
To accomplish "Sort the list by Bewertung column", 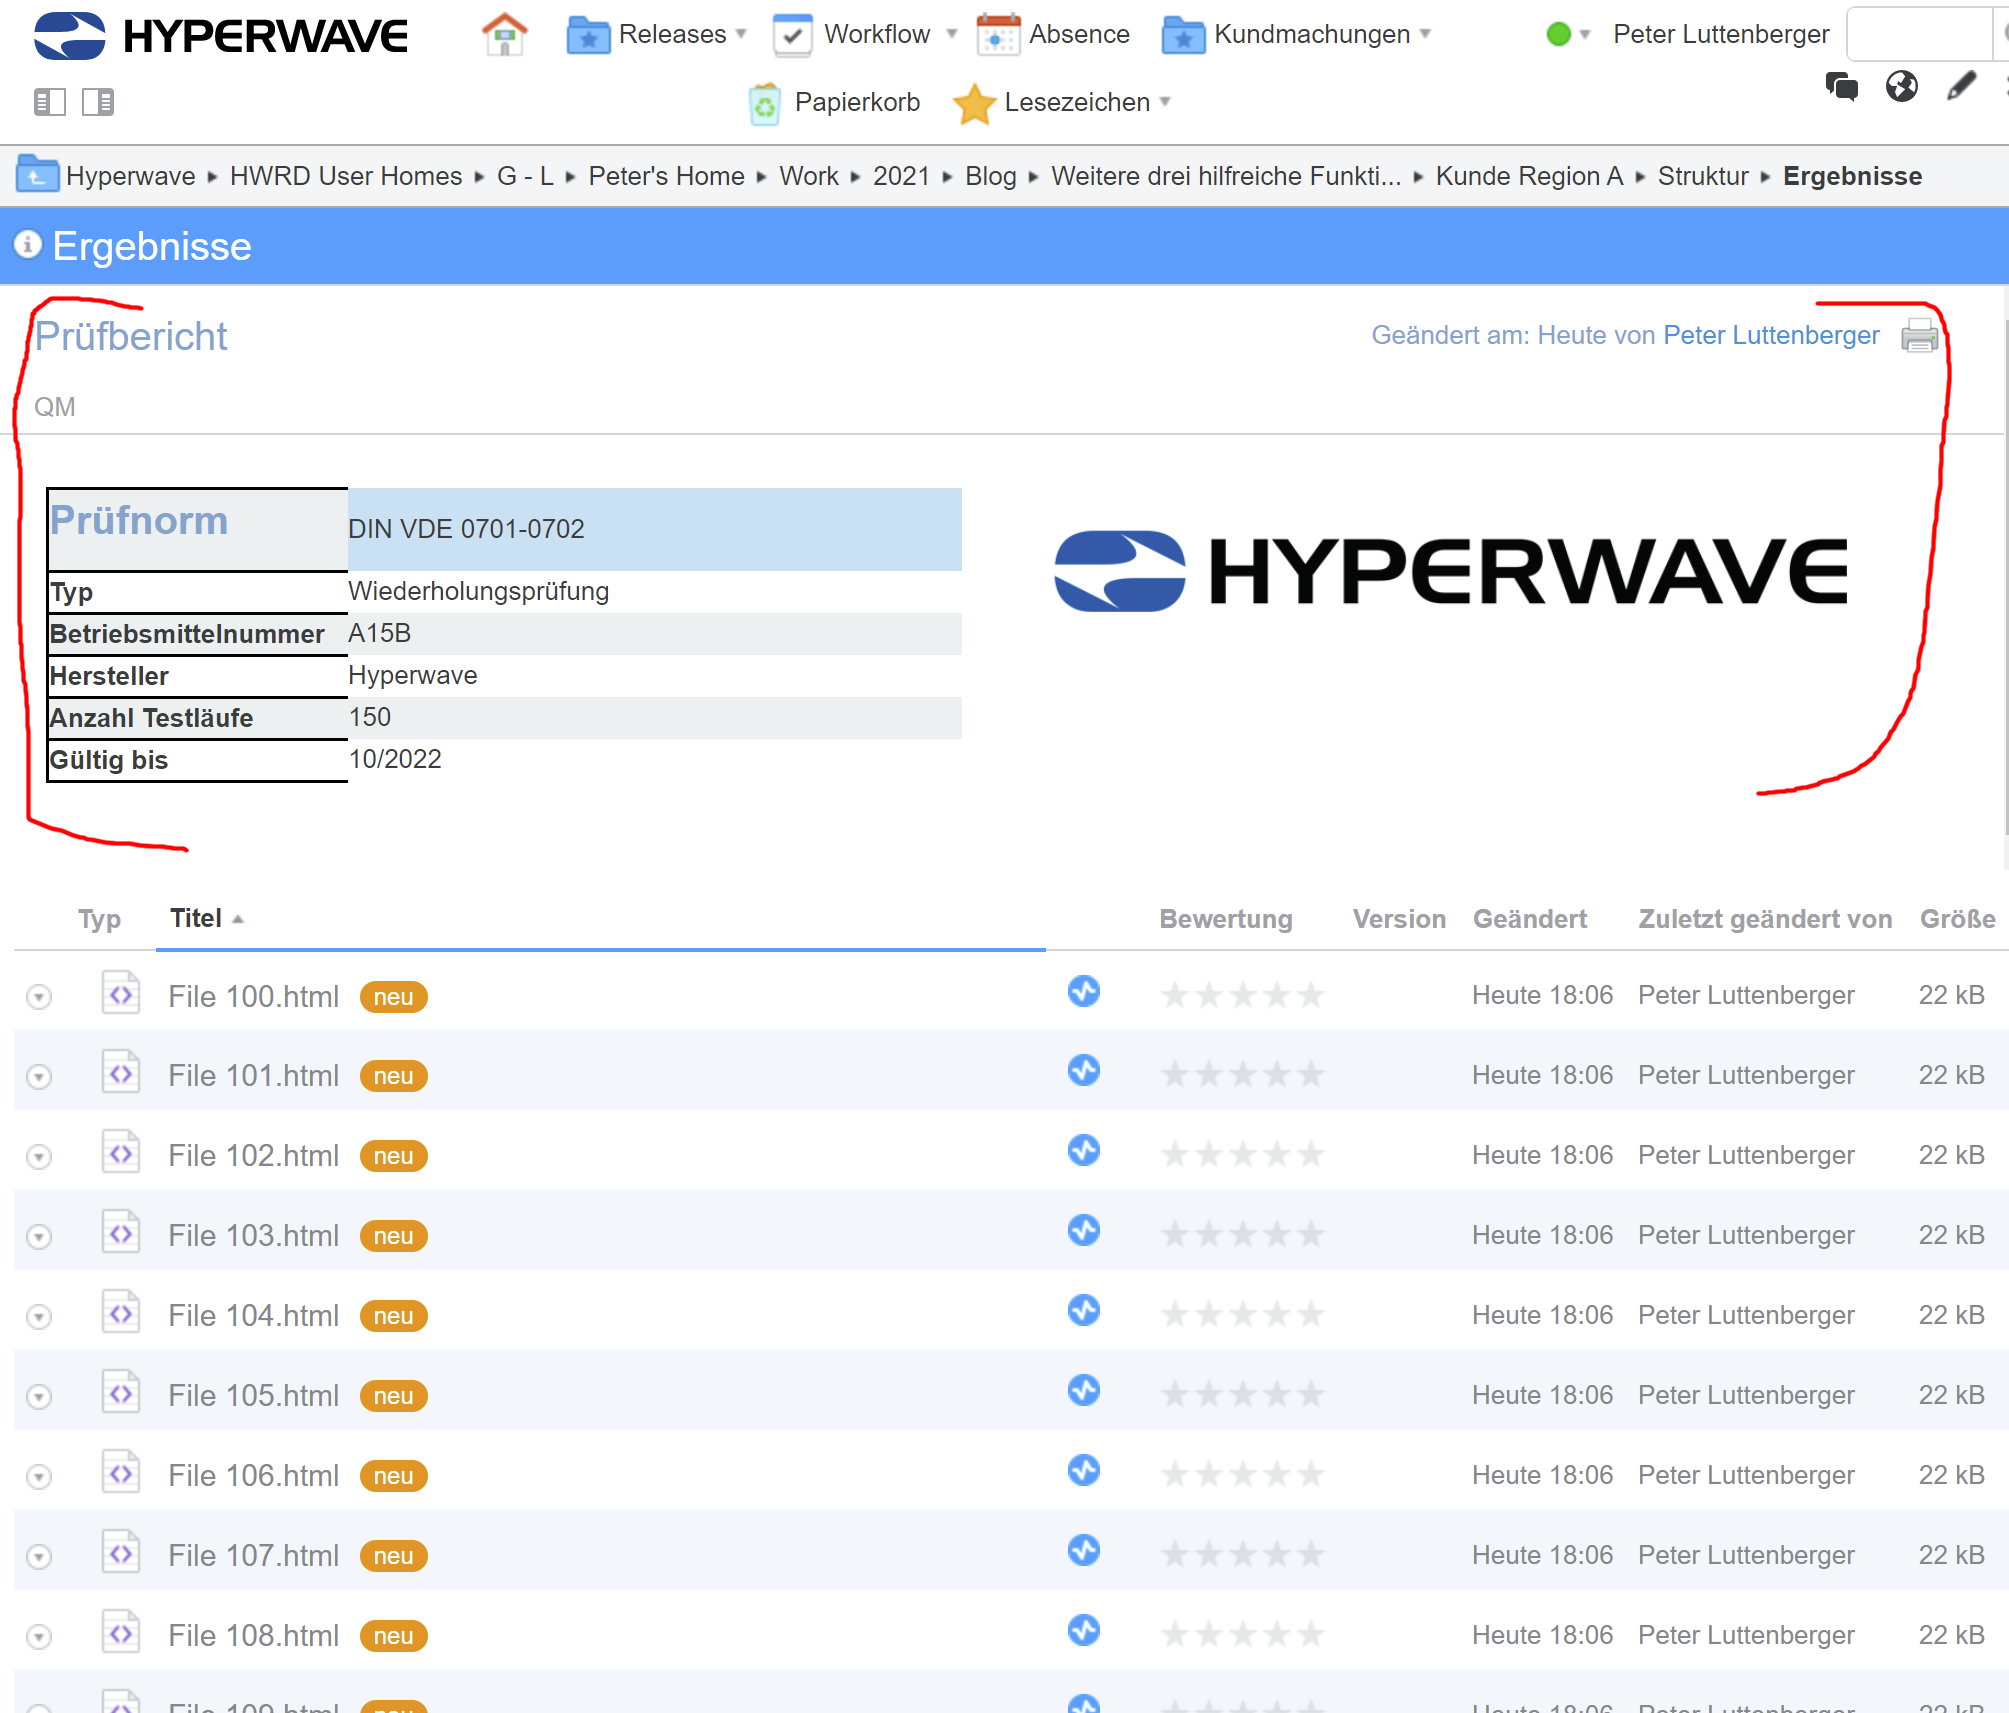I will click(x=1226, y=919).
